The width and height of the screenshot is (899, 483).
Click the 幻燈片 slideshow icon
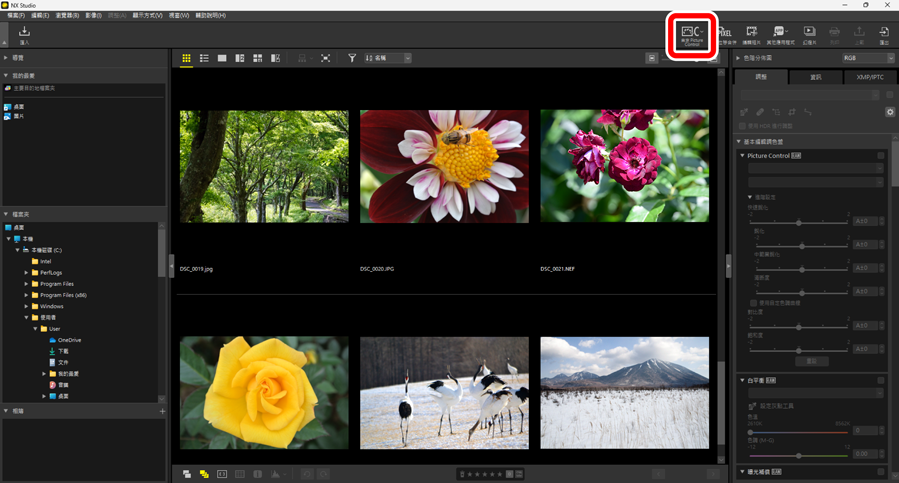809,35
